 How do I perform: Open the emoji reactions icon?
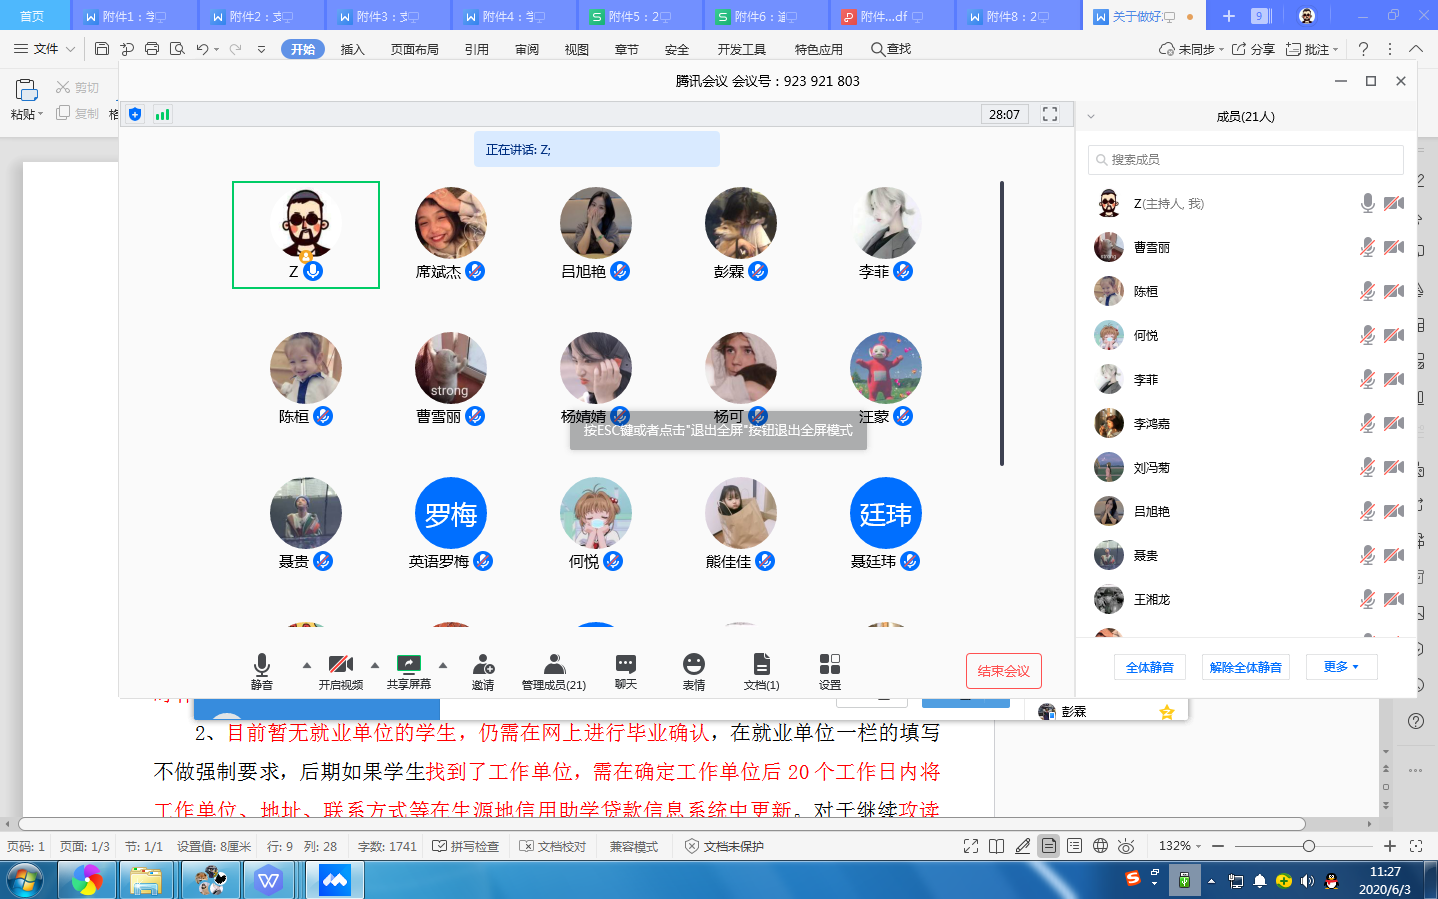click(x=693, y=665)
